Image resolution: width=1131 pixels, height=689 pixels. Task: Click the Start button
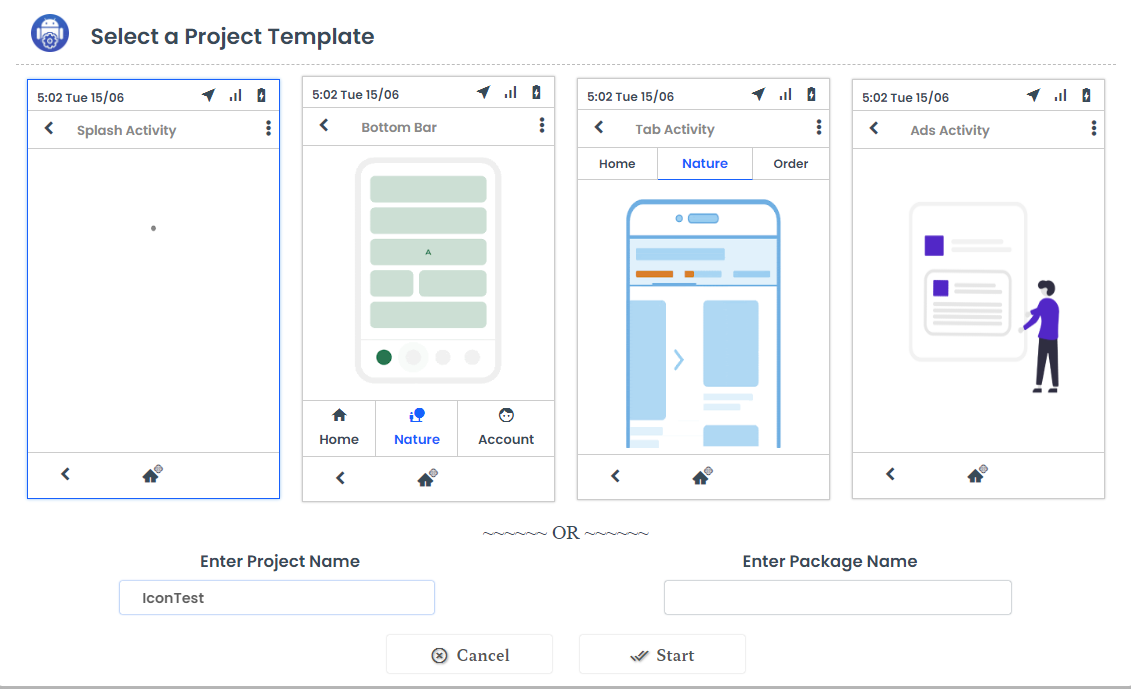click(x=662, y=654)
